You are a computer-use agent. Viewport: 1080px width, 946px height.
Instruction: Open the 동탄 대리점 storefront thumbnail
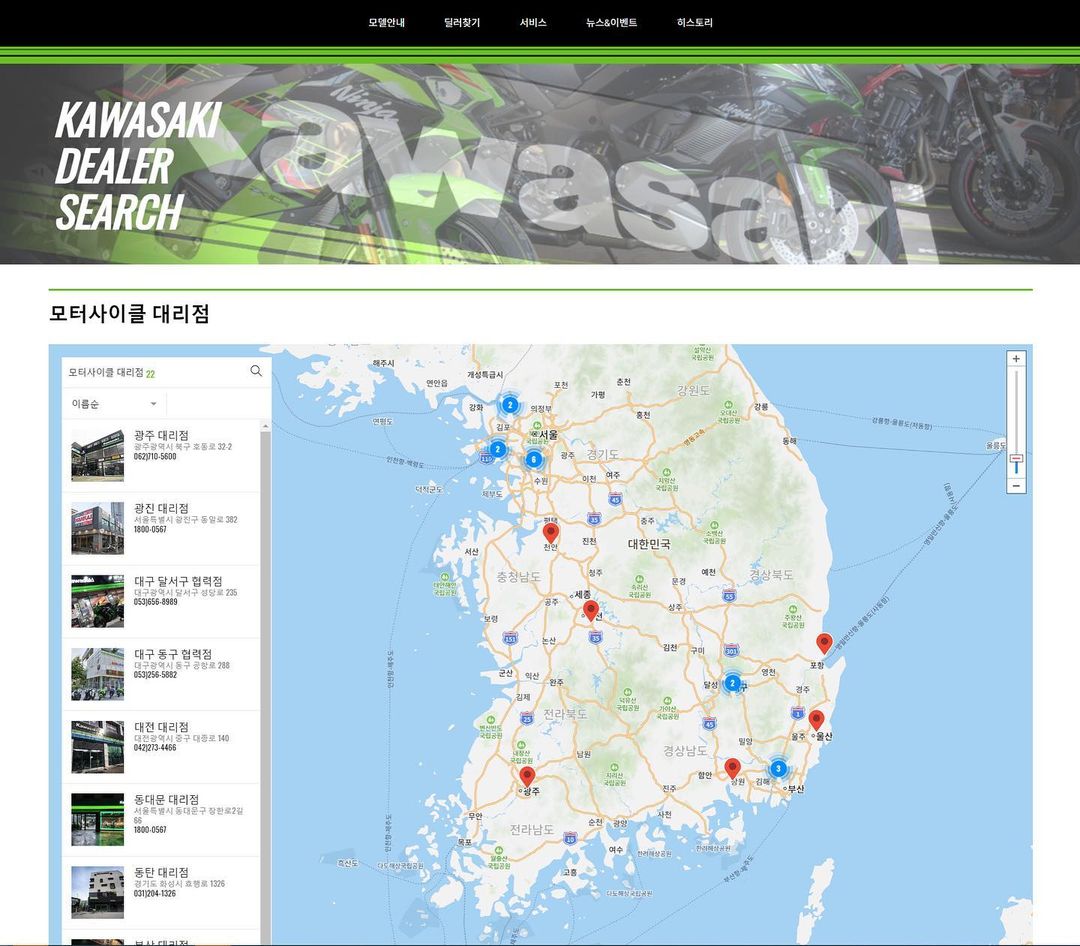[98, 892]
